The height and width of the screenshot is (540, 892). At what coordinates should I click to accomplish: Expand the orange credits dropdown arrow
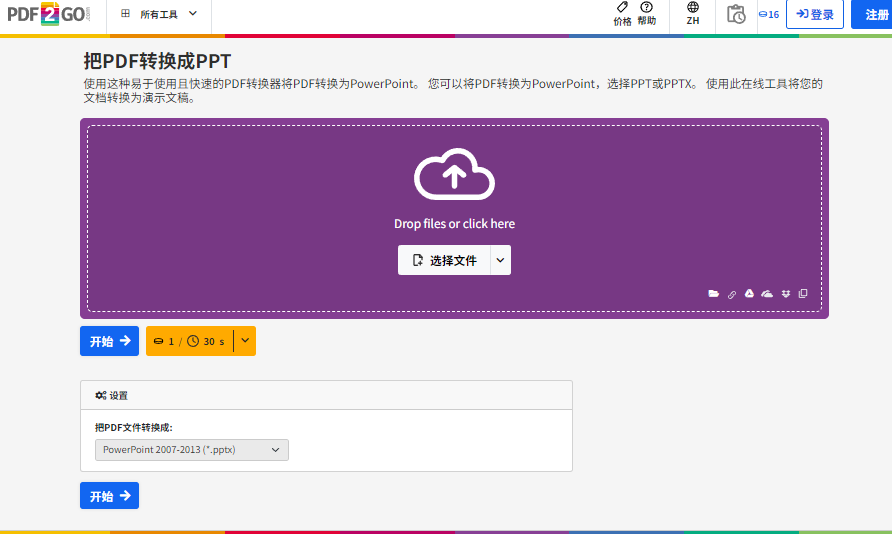[x=245, y=341]
